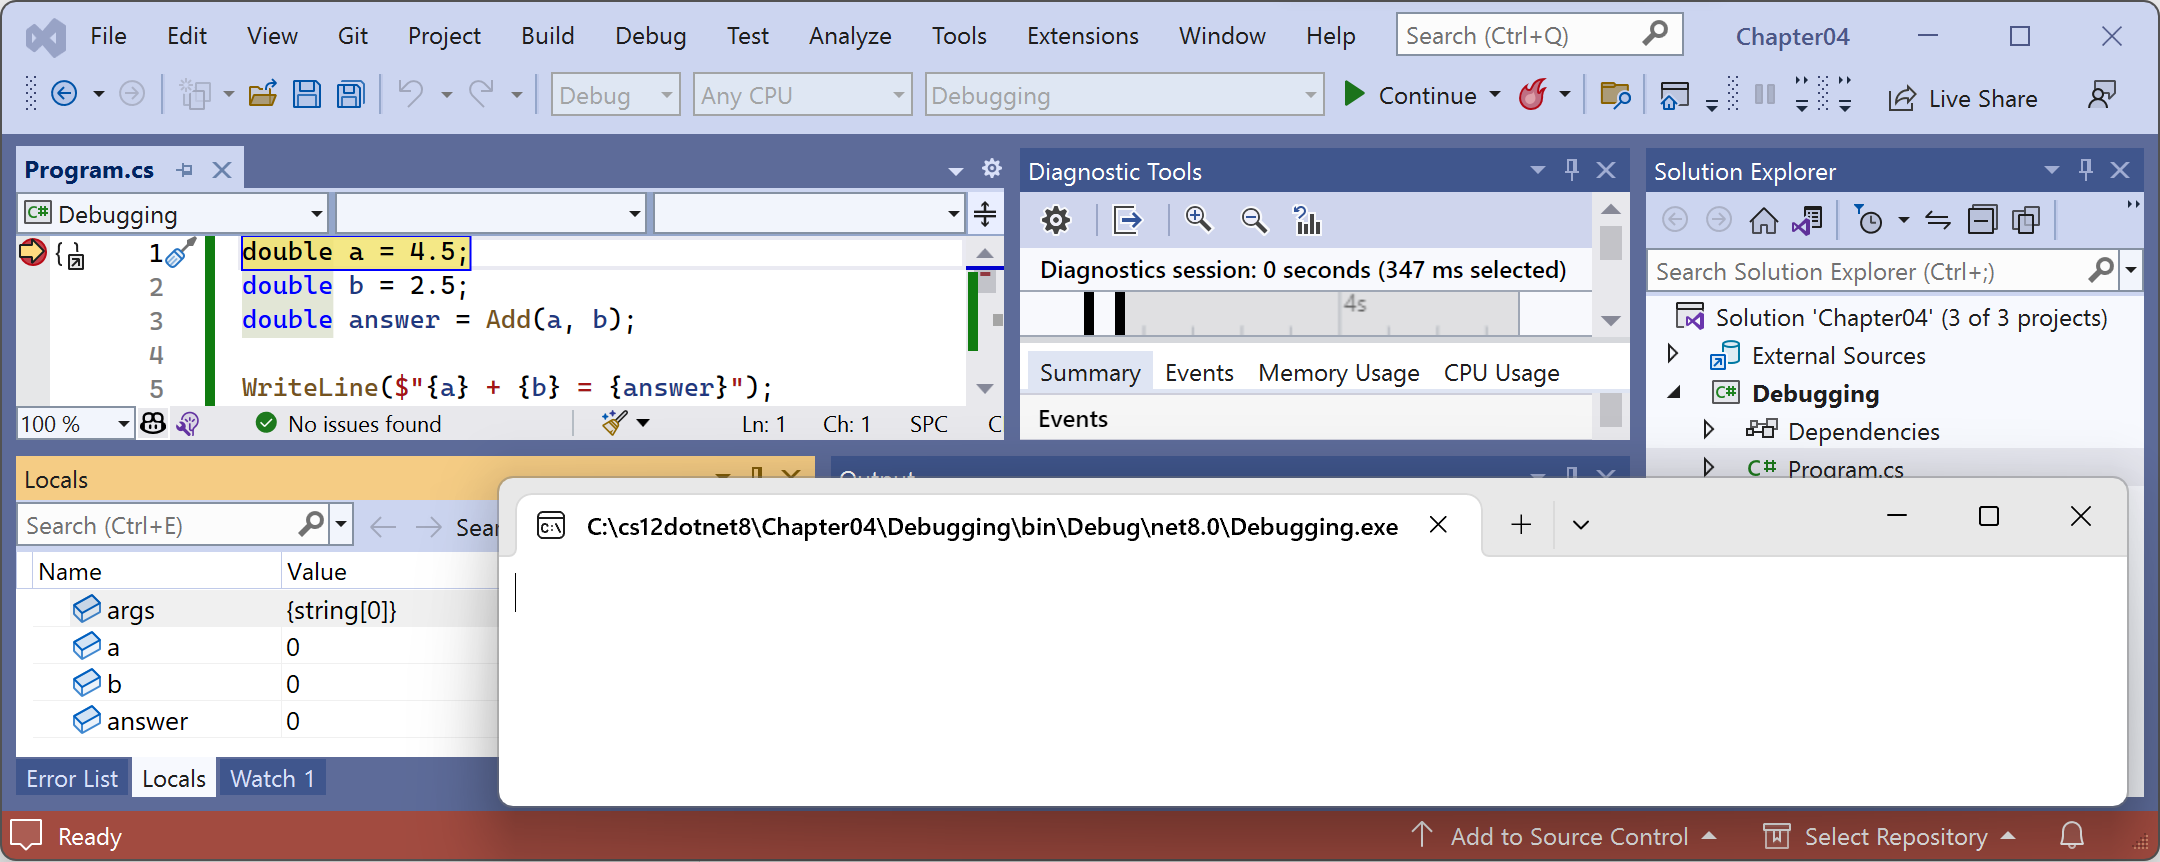Viewport: 2160px width, 862px height.
Task: Click the Locals search field
Action: pos(160,525)
